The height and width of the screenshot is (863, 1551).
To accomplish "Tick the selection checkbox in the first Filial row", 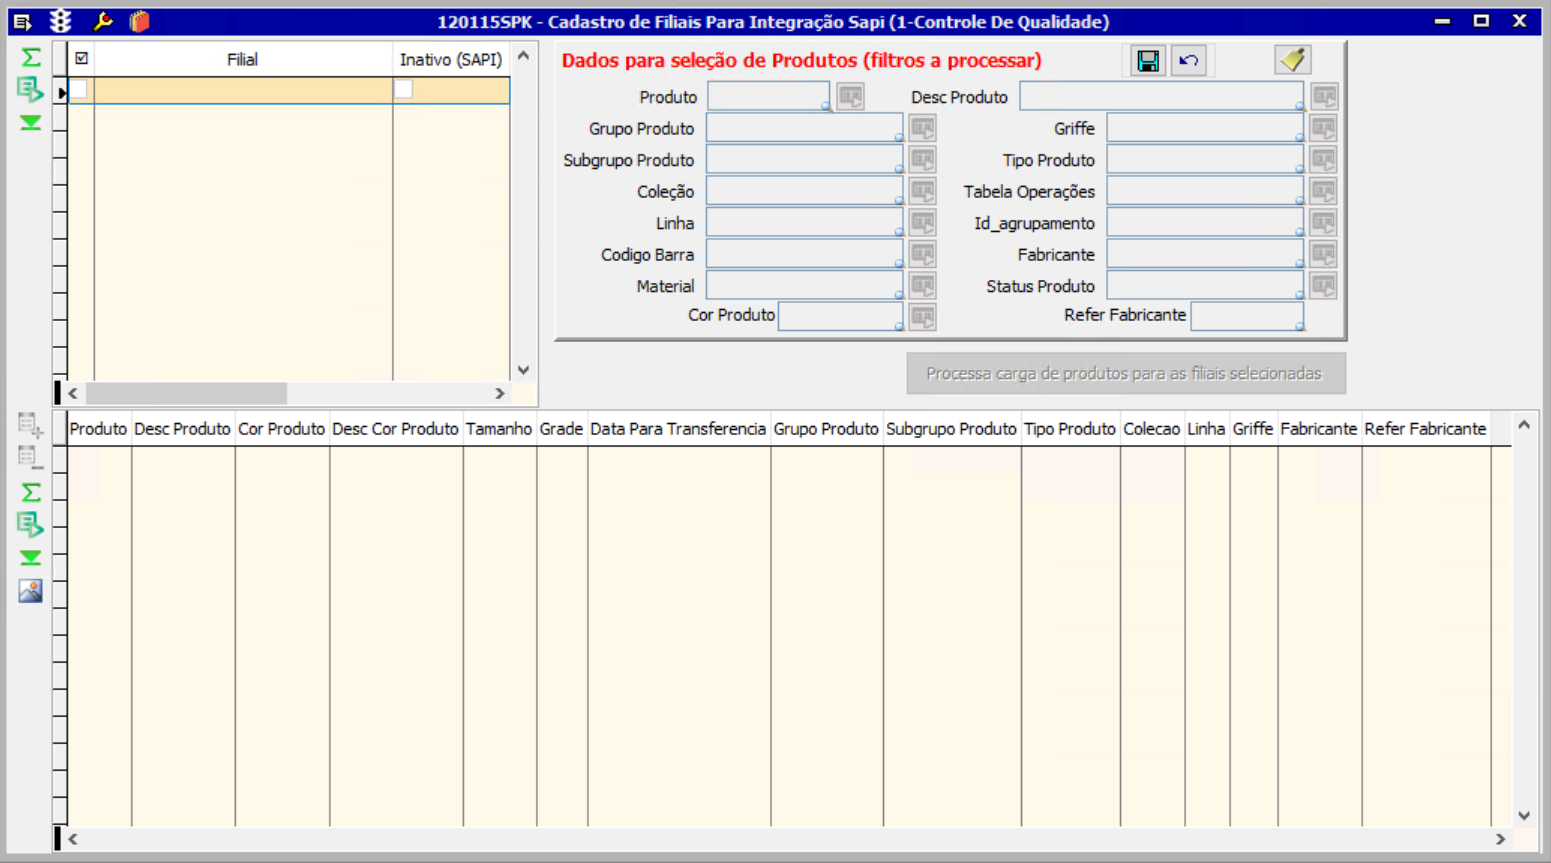I will [x=78, y=90].
